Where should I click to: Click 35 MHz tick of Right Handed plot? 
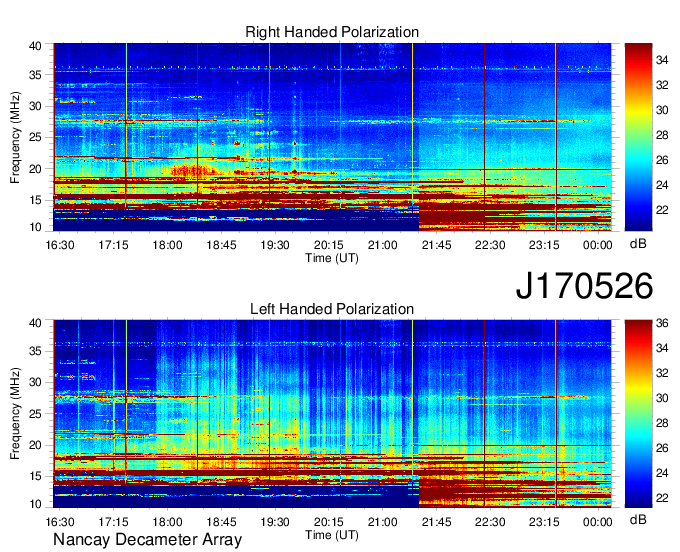(35, 75)
